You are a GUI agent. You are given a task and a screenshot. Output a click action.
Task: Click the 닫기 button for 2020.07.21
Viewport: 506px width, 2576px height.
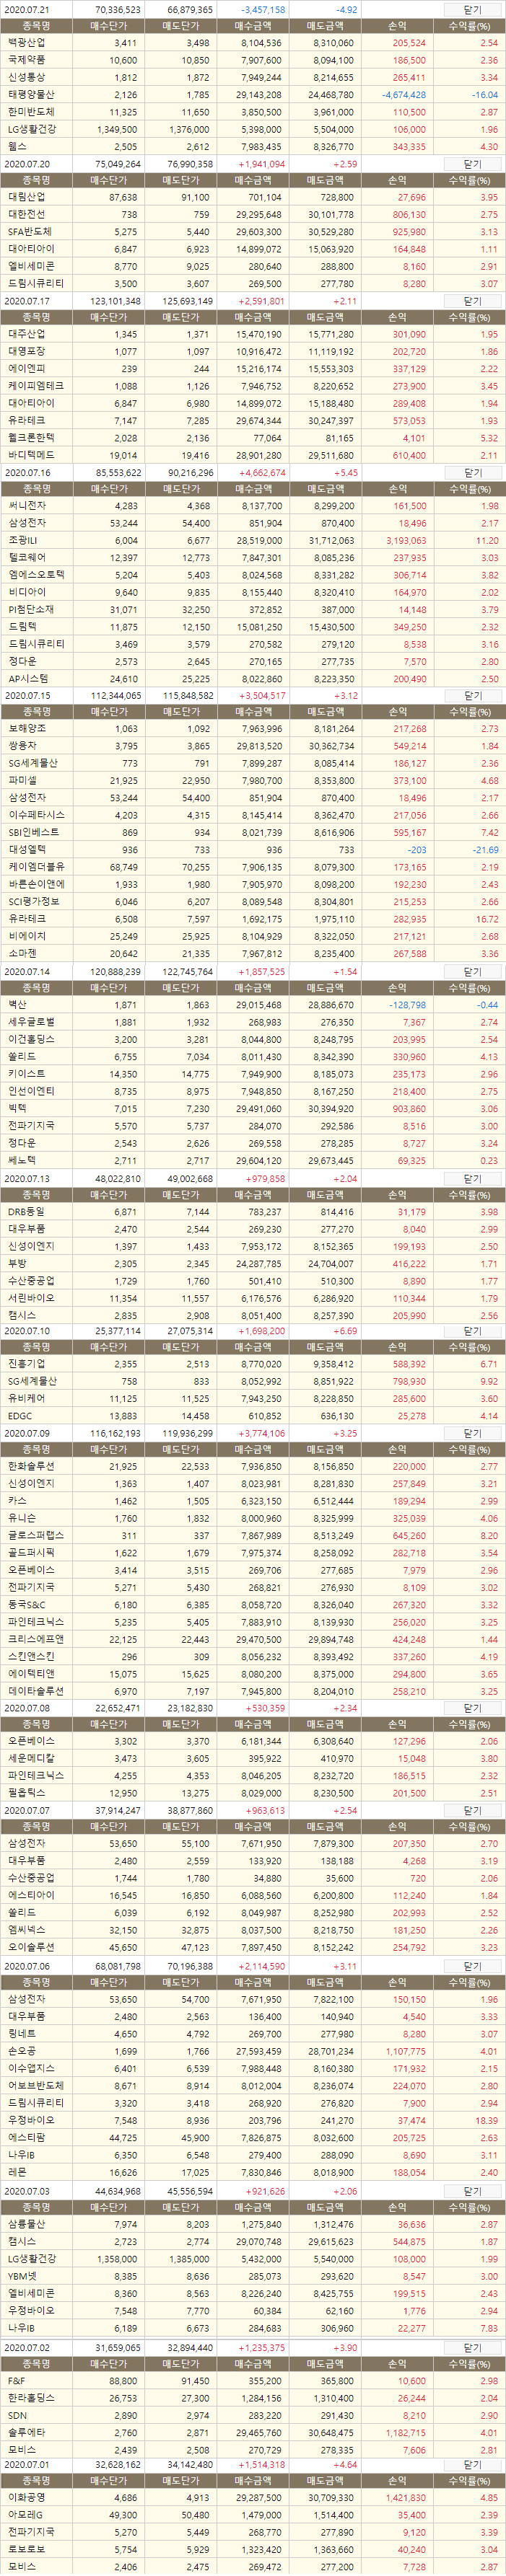click(472, 9)
